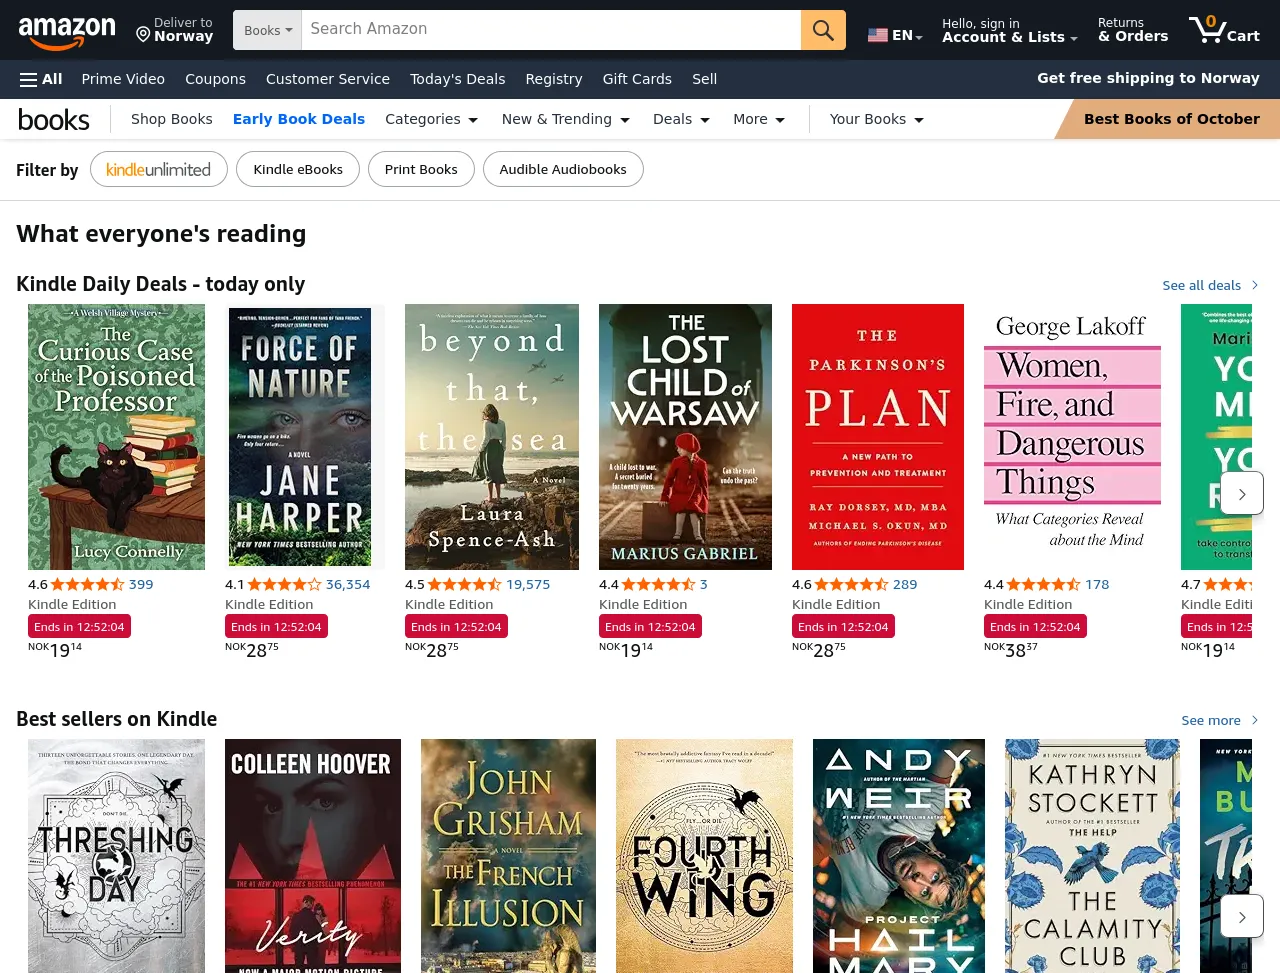
Task: Expand the Deals dropdown in books bar
Action: click(681, 119)
